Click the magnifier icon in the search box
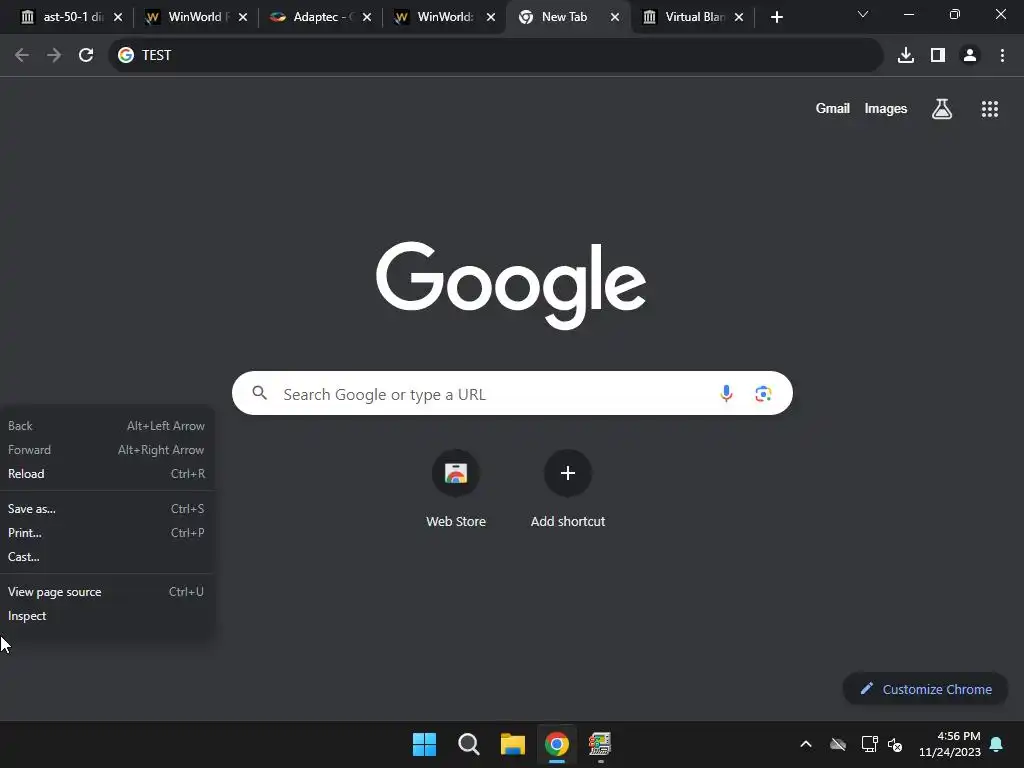The width and height of the screenshot is (1024, 768). tap(259, 392)
